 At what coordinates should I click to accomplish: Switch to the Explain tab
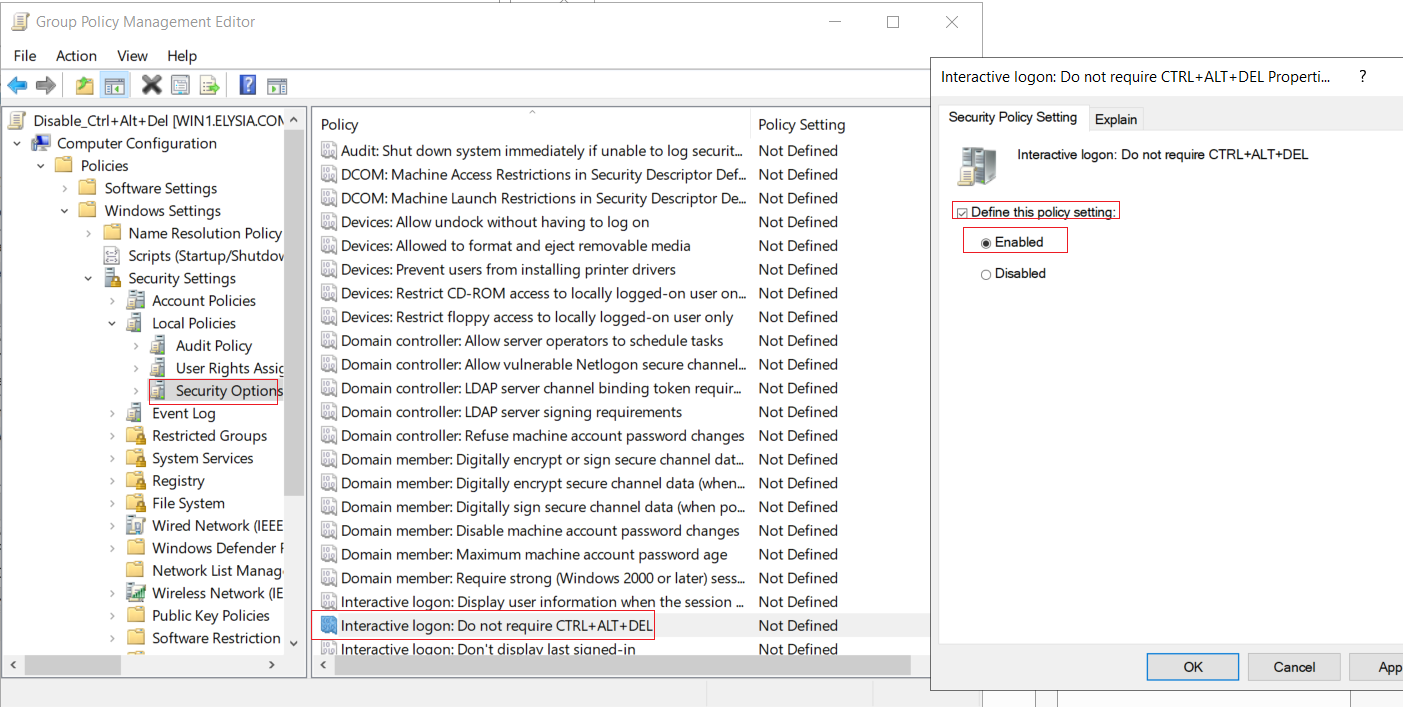coord(1116,119)
